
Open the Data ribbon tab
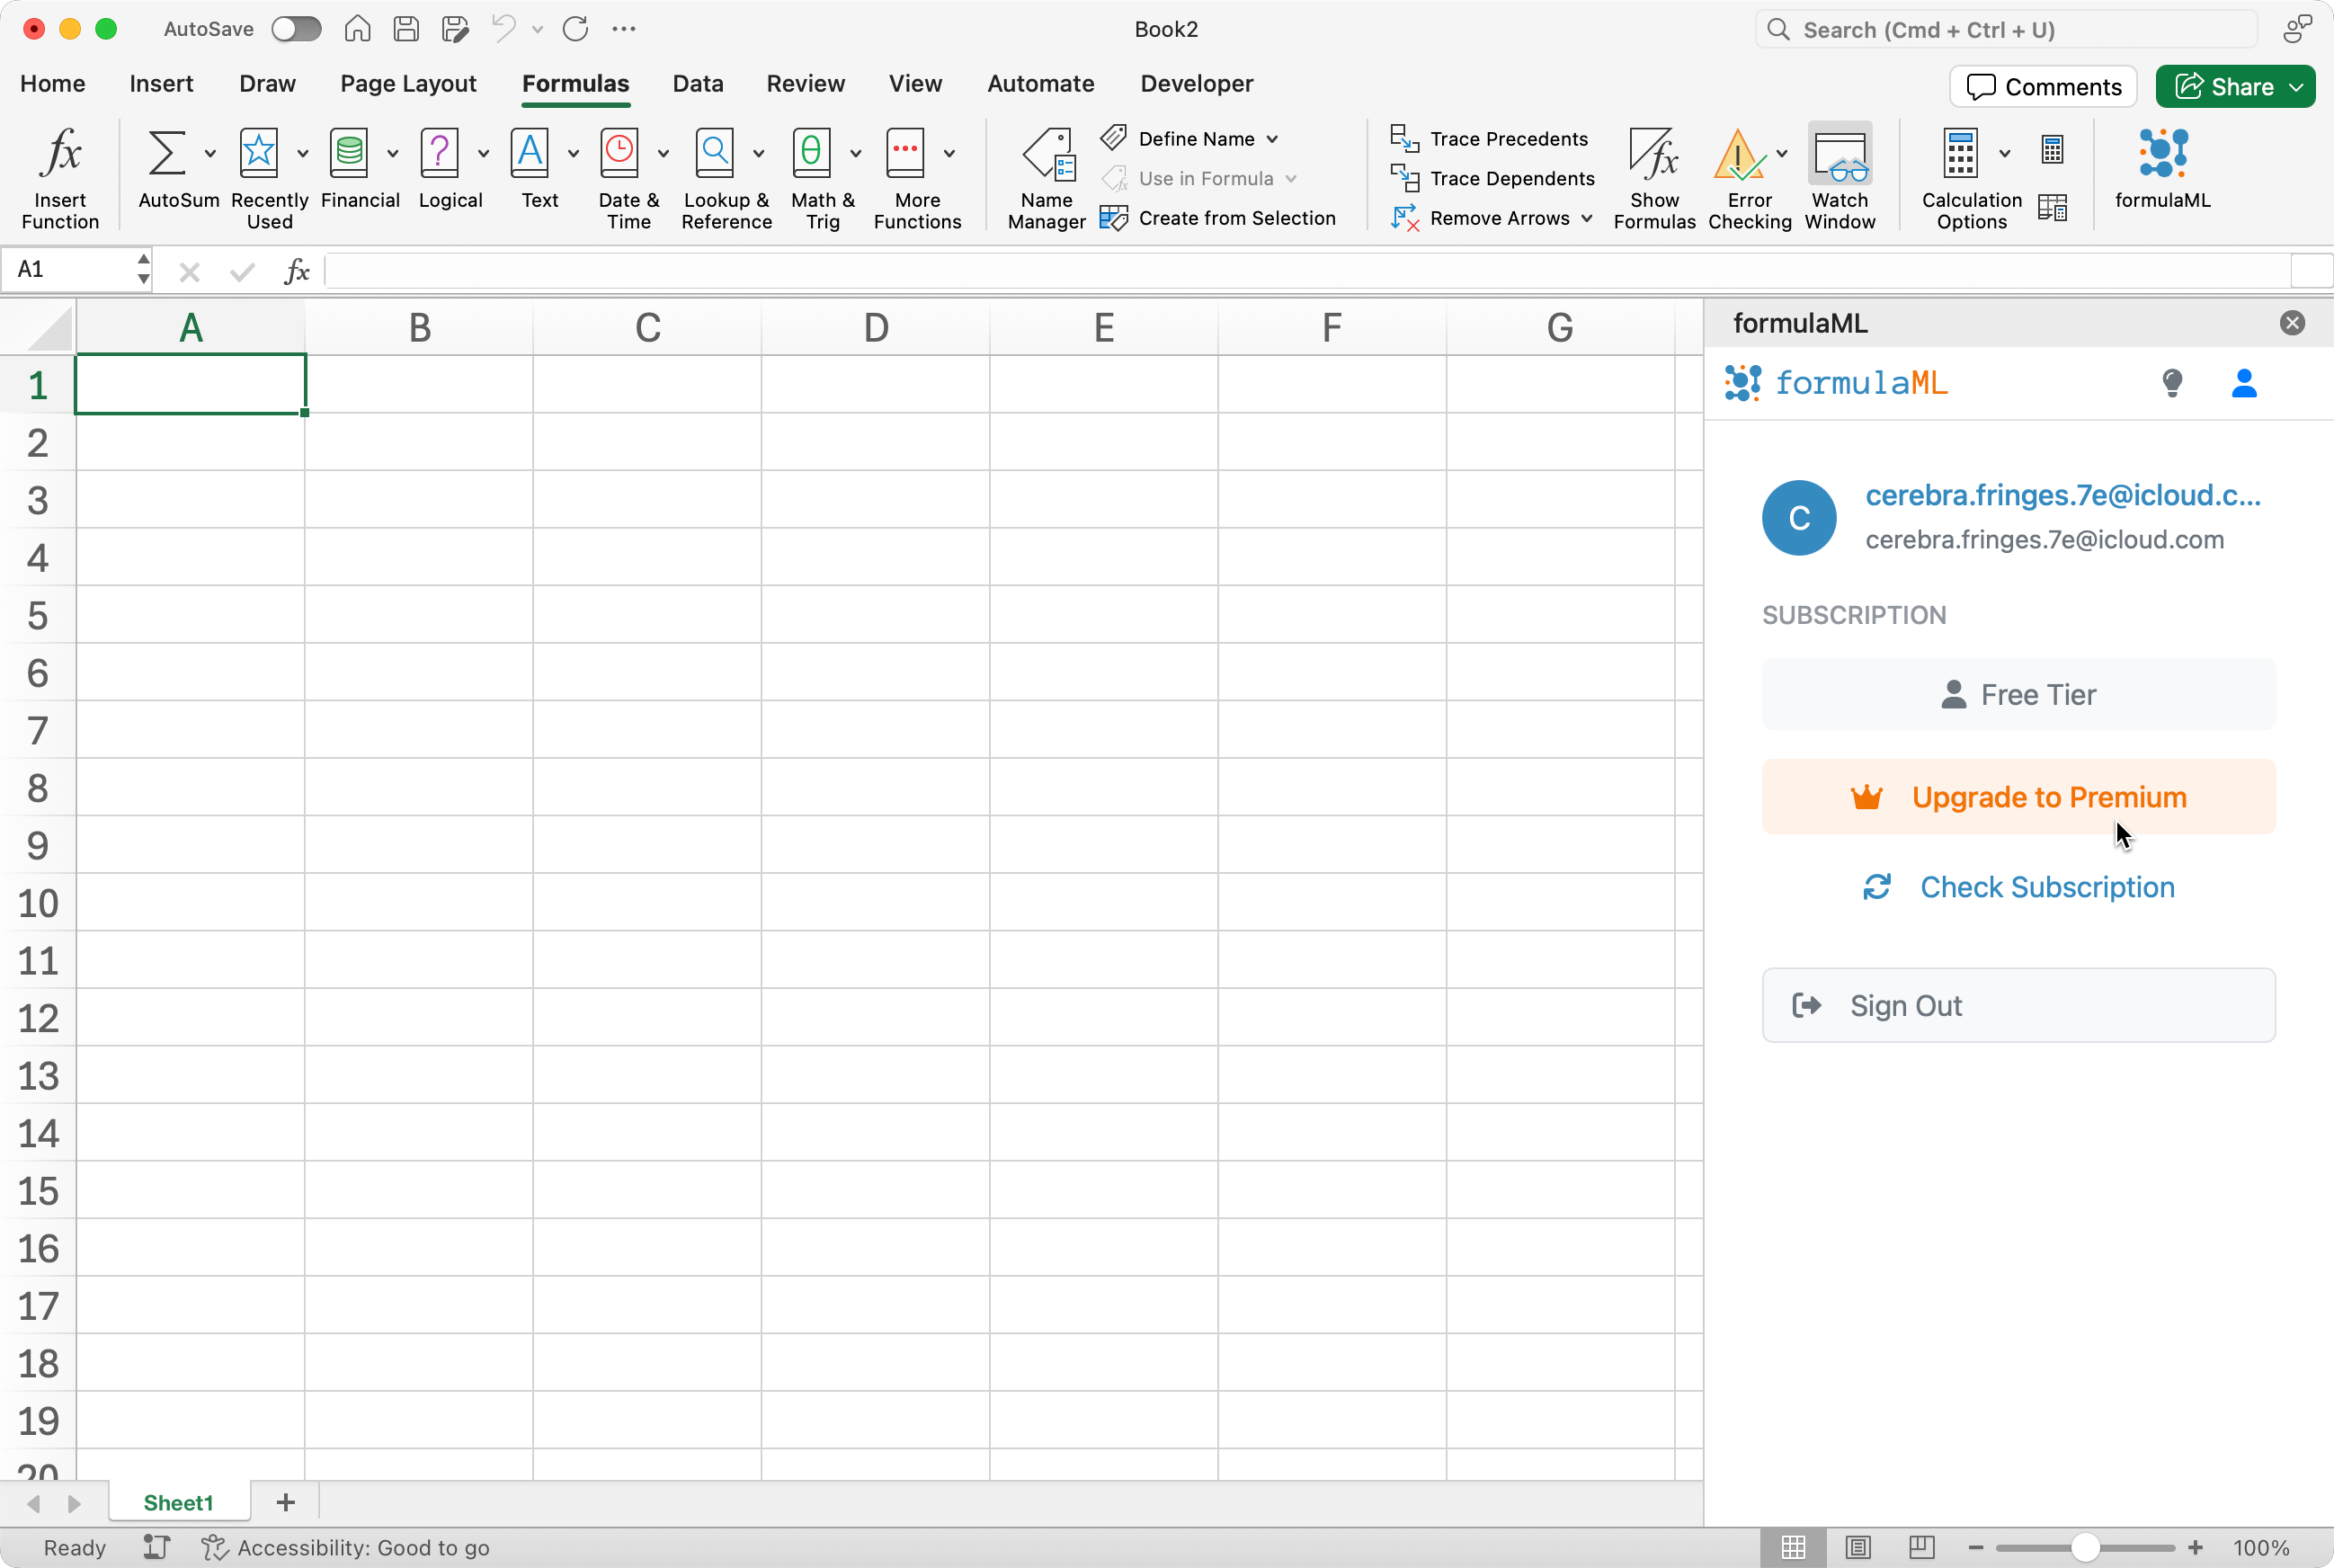point(697,84)
